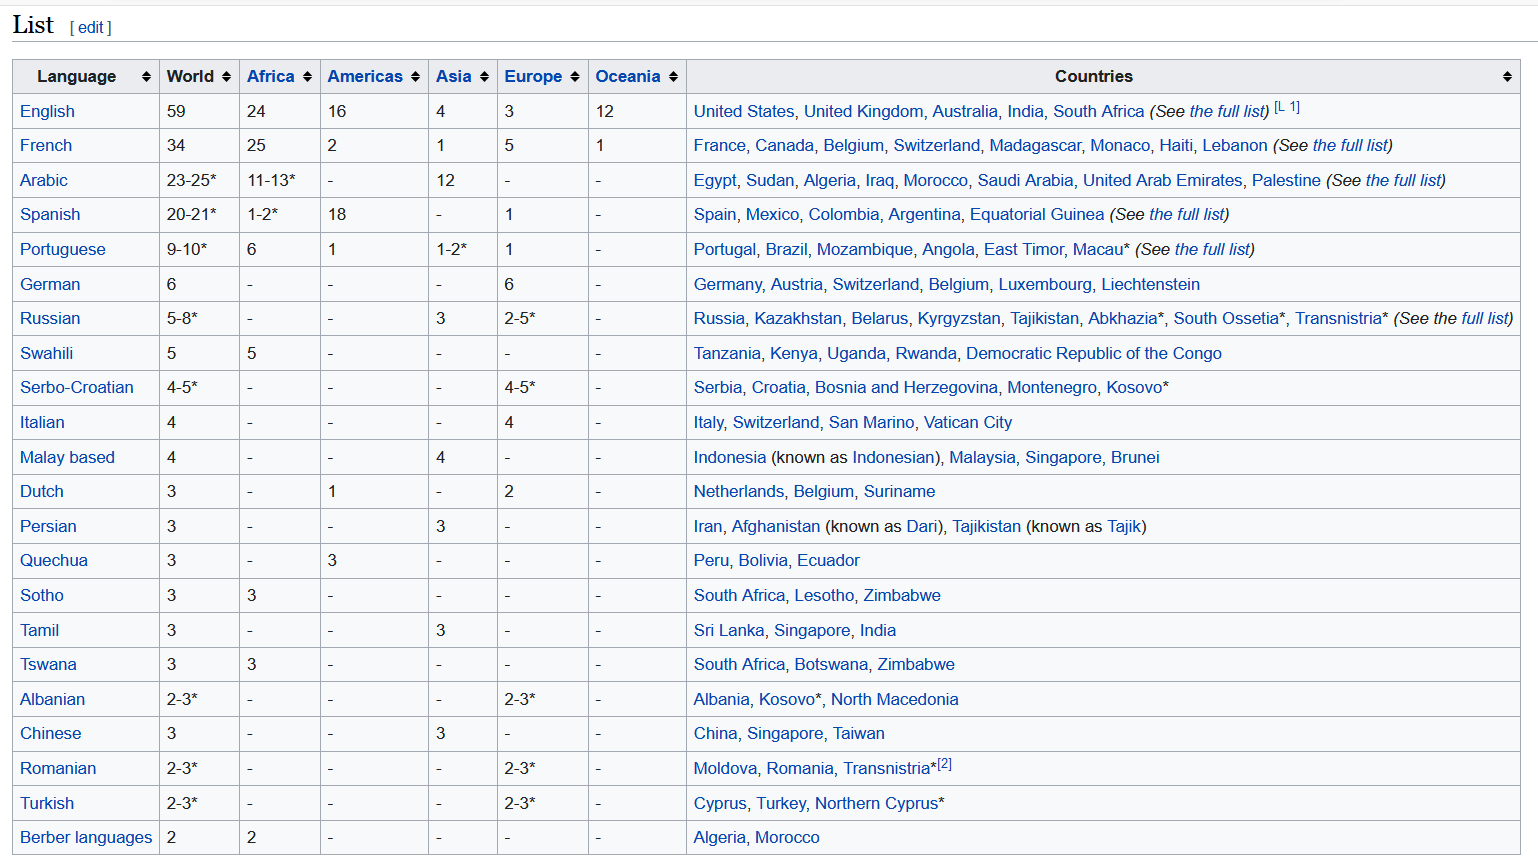Viewport: 1538px width, 864px height.
Task: Open the Russian language link
Action: (50, 318)
